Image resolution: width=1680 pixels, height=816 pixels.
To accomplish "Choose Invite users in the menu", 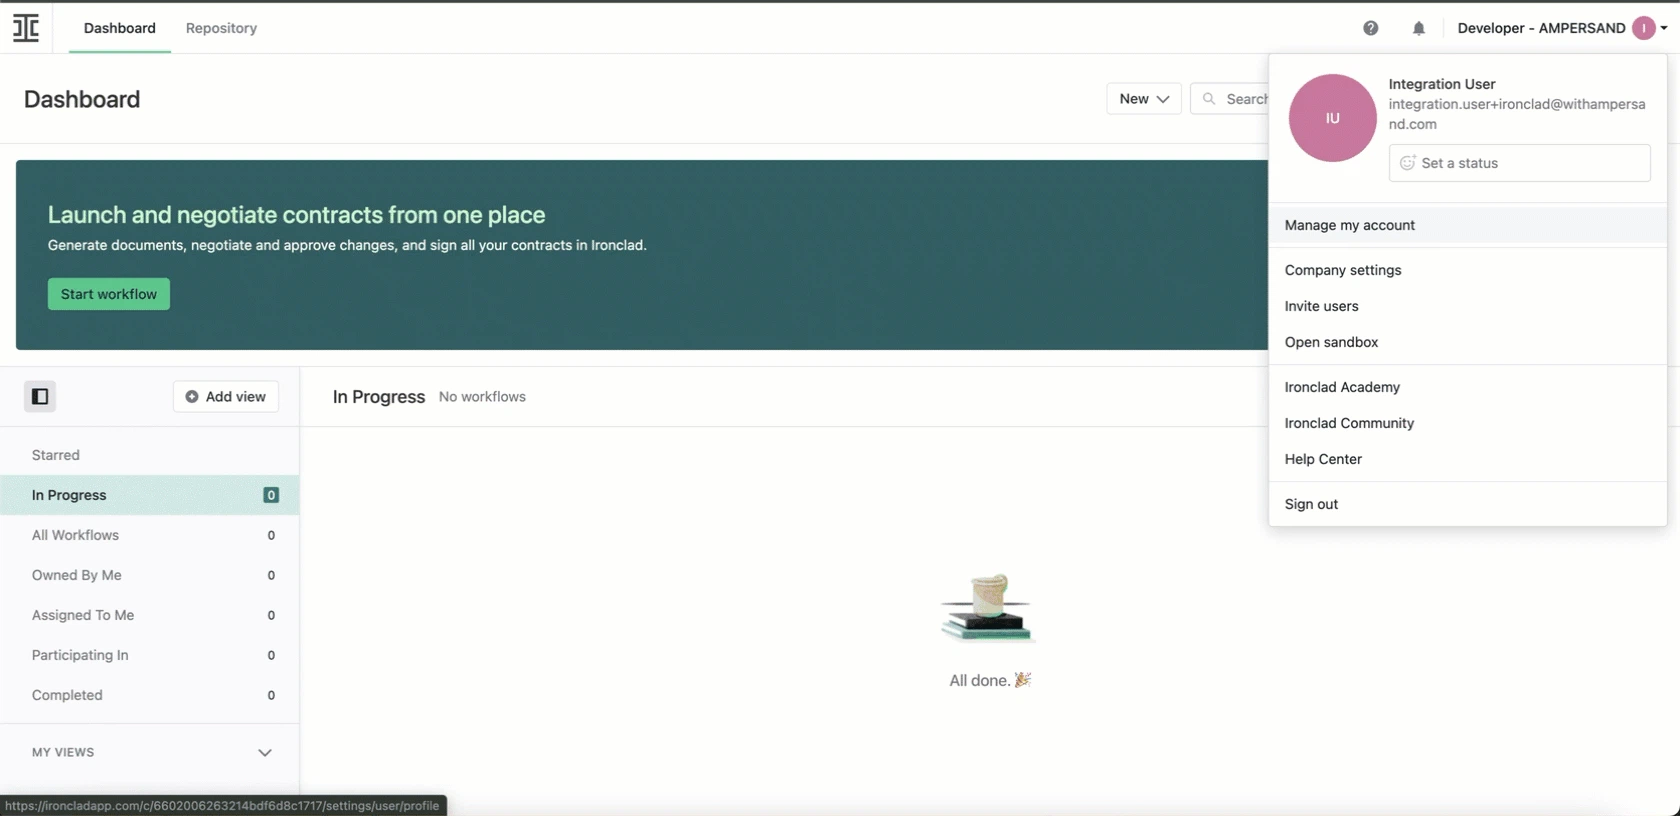I will [x=1467, y=306].
